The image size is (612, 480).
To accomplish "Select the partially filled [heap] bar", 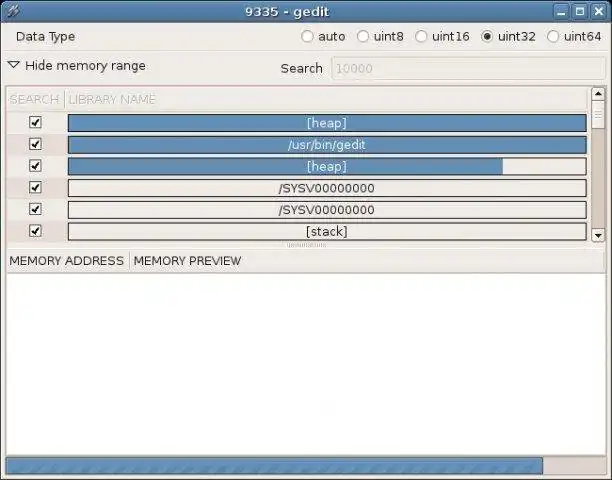I will point(327,167).
